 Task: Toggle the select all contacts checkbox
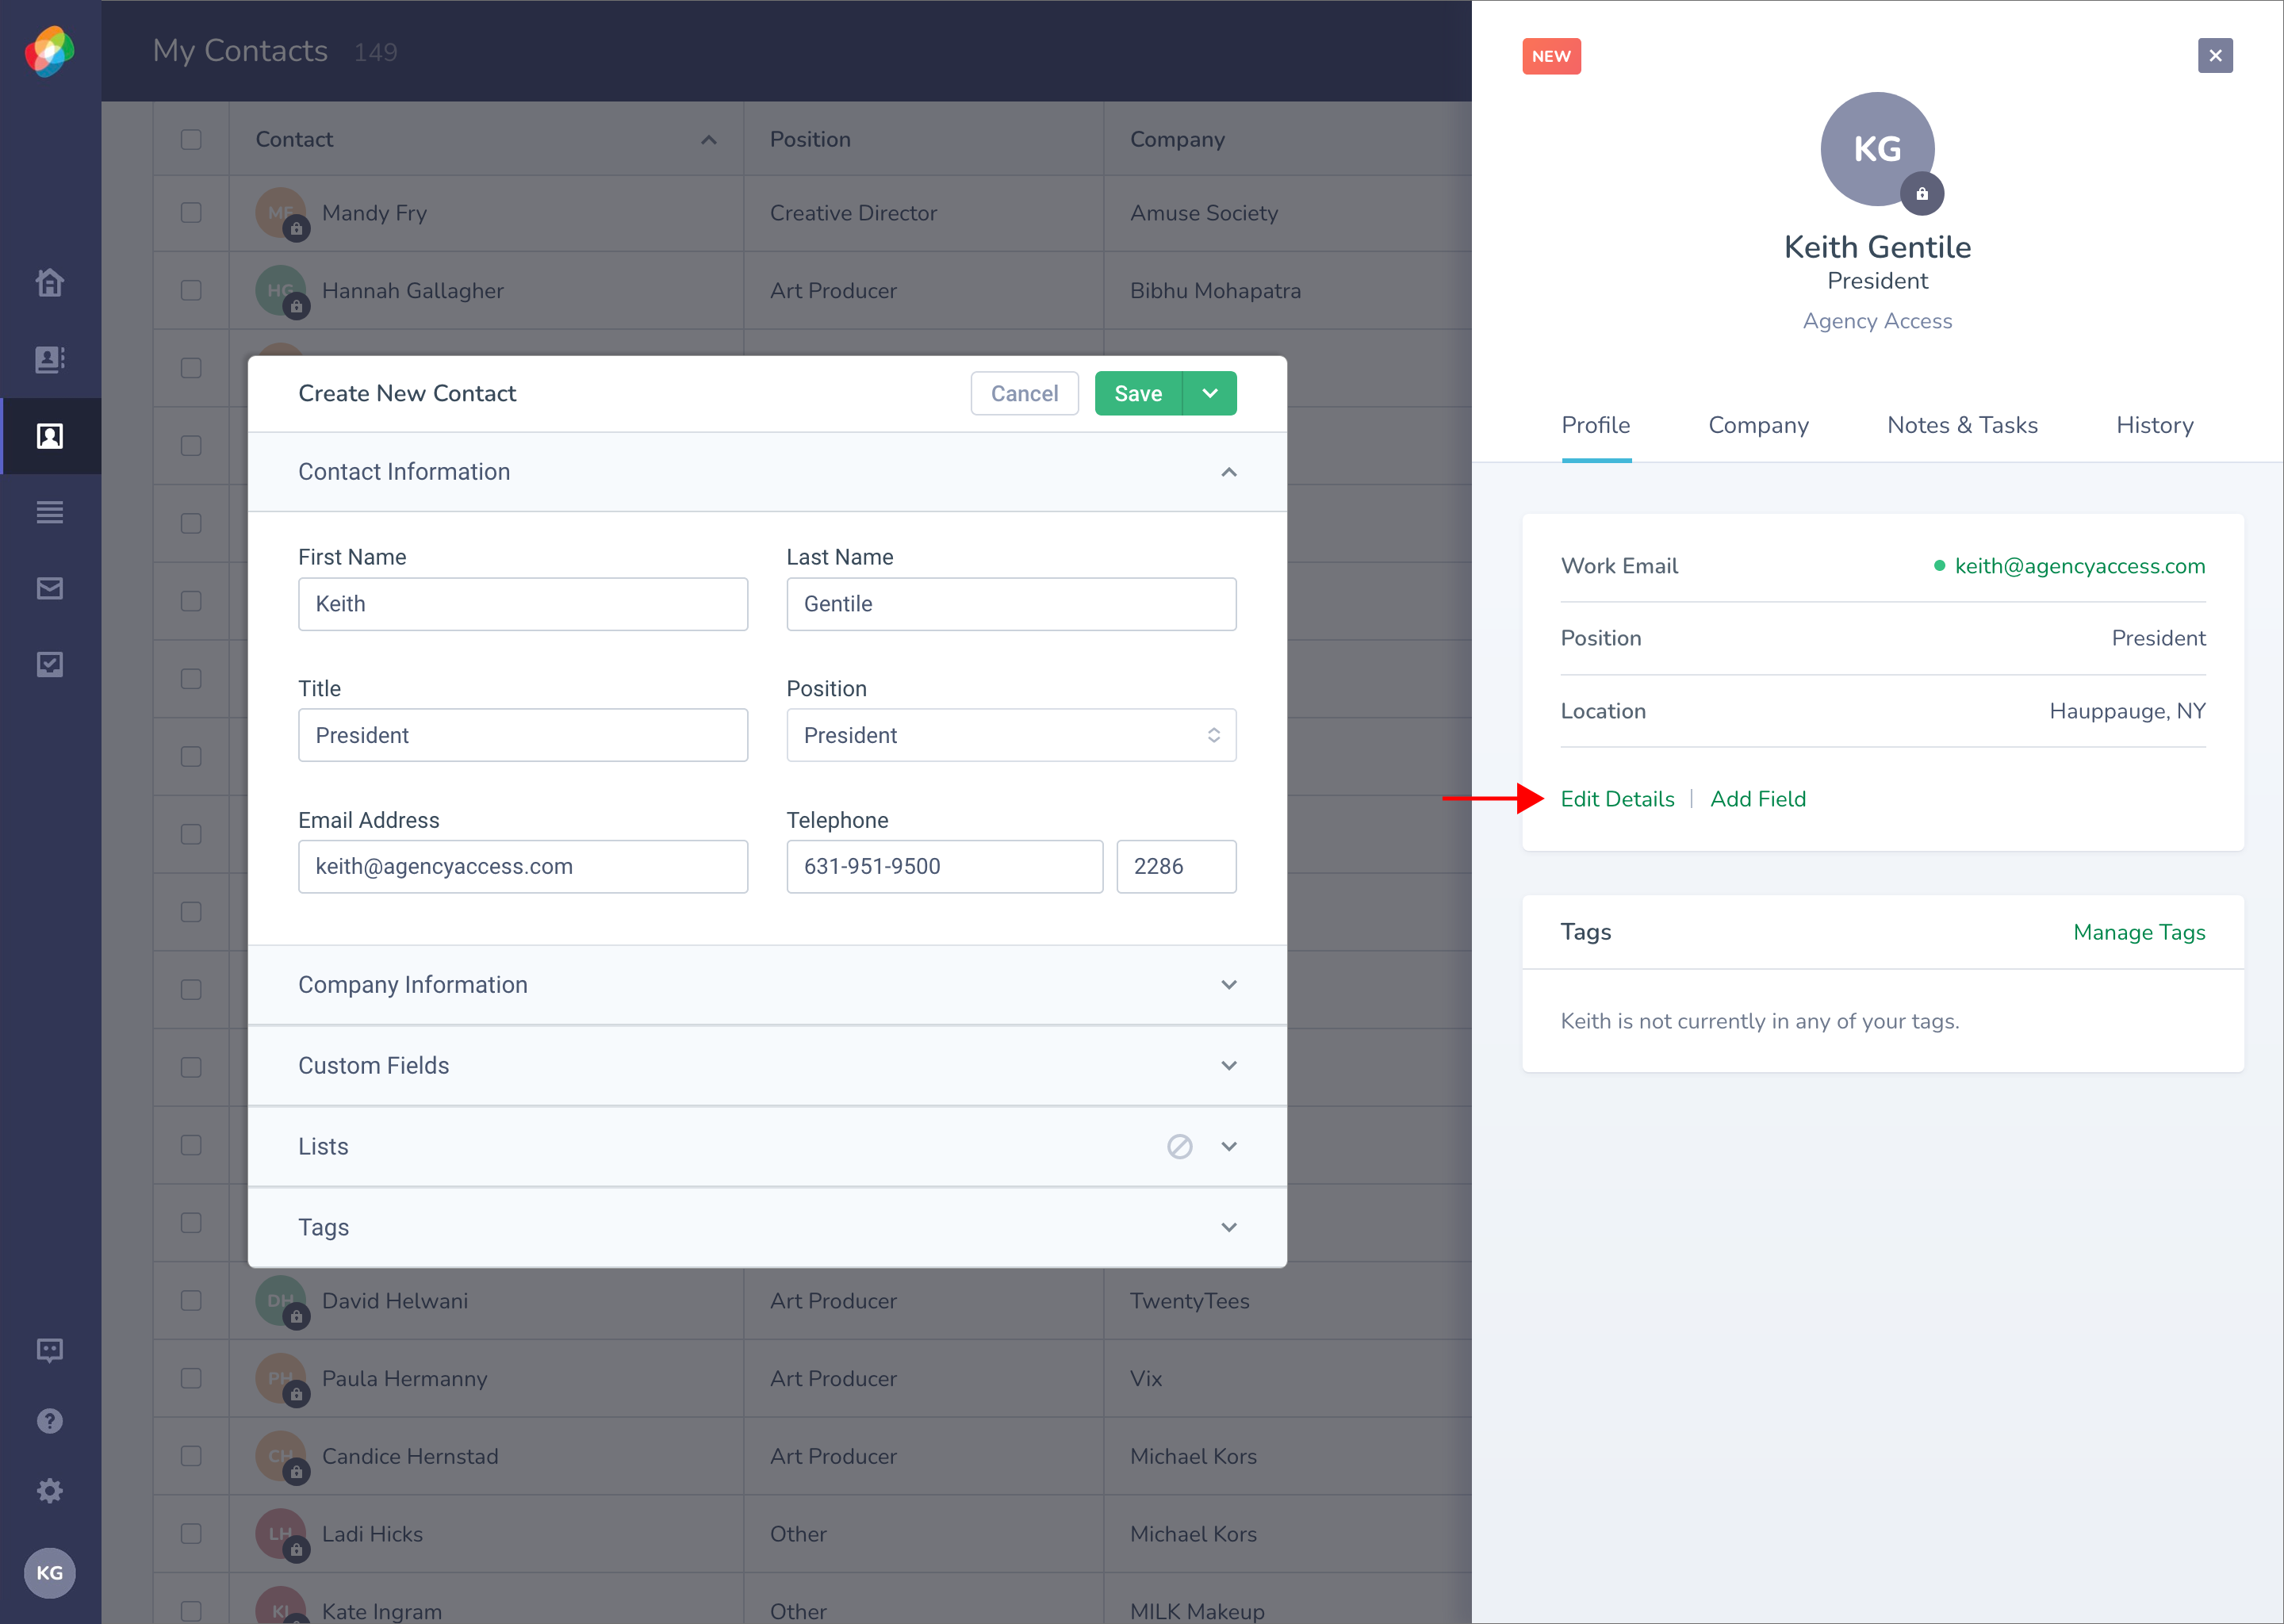[x=191, y=139]
